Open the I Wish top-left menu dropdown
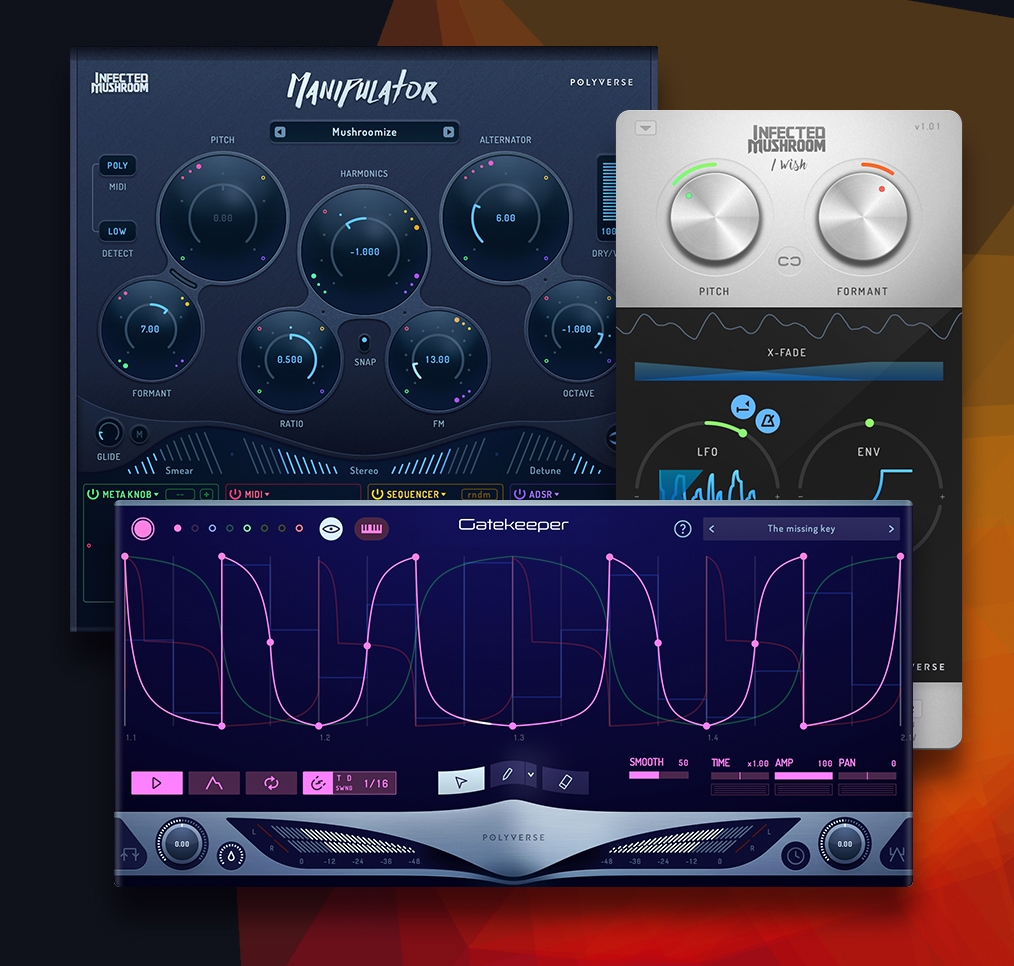The width and height of the screenshot is (1014, 966). 645,128
